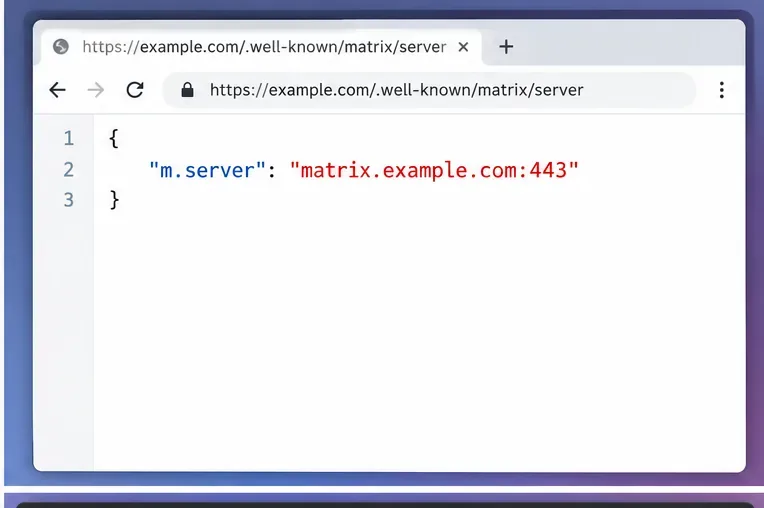Click the globe favicon on the tab

click(x=61, y=47)
